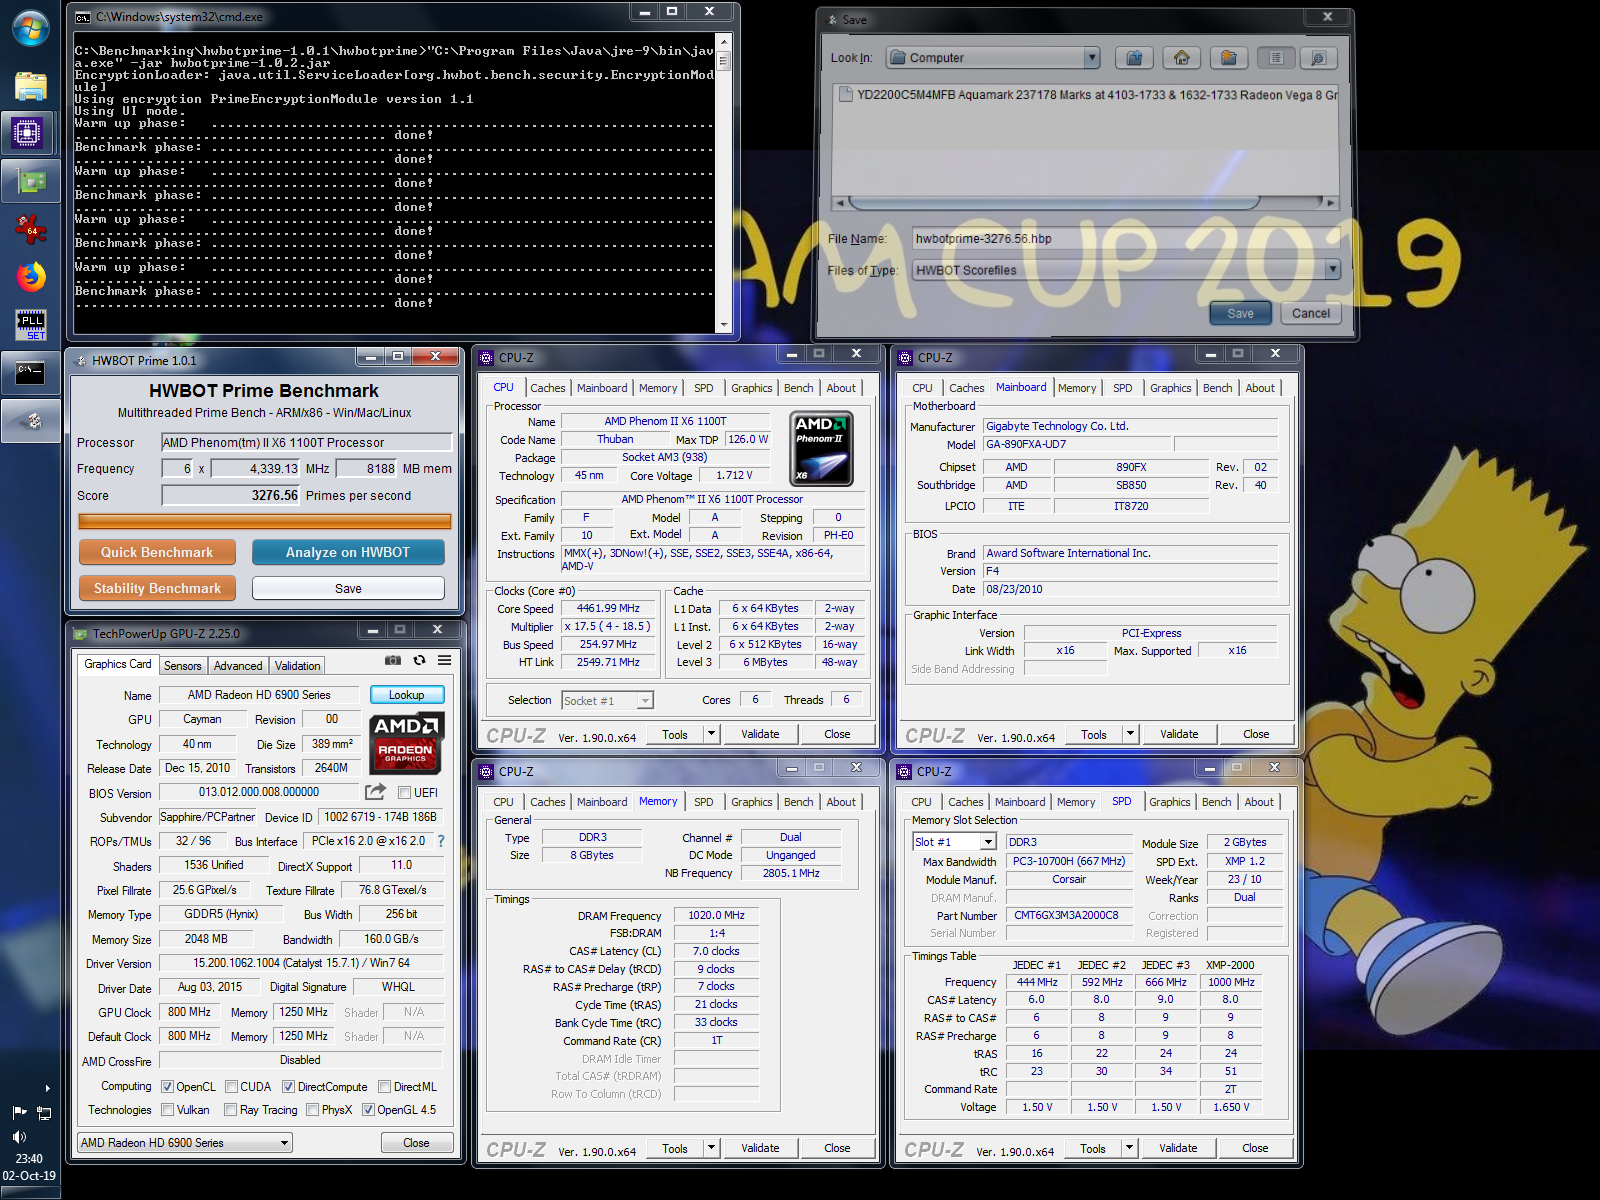The width and height of the screenshot is (1600, 1200).
Task: Click Save dialog horizontal scrollbar
Action: click(1084, 202)
